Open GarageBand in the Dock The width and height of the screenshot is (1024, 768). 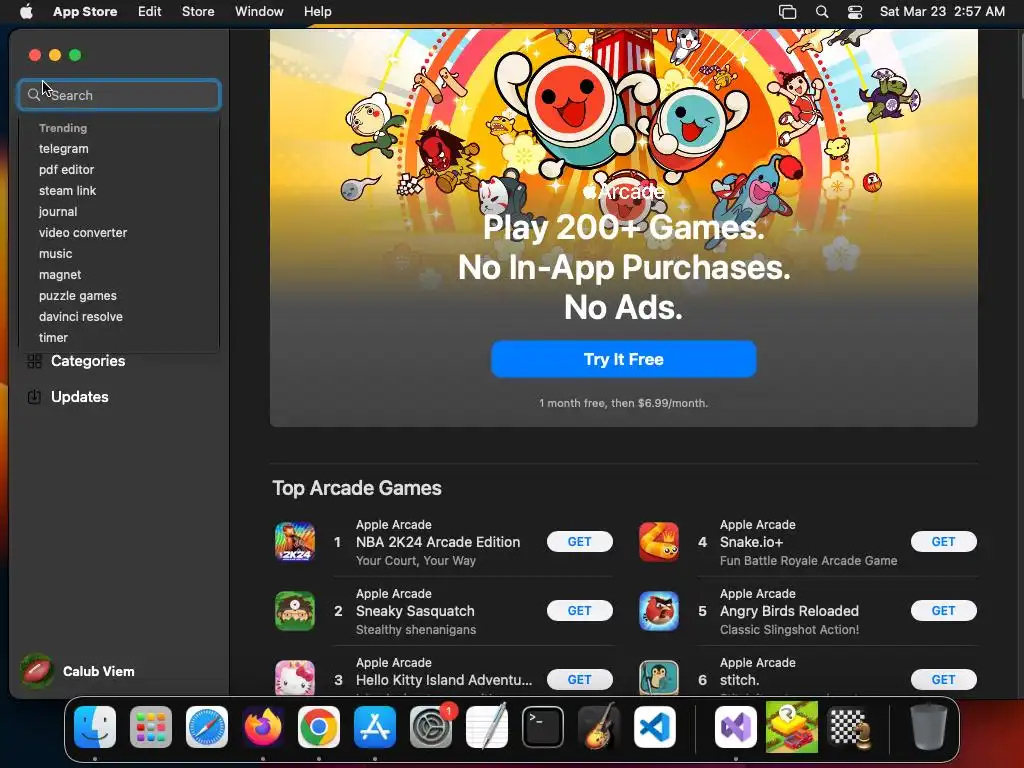(x=599, y=727)
